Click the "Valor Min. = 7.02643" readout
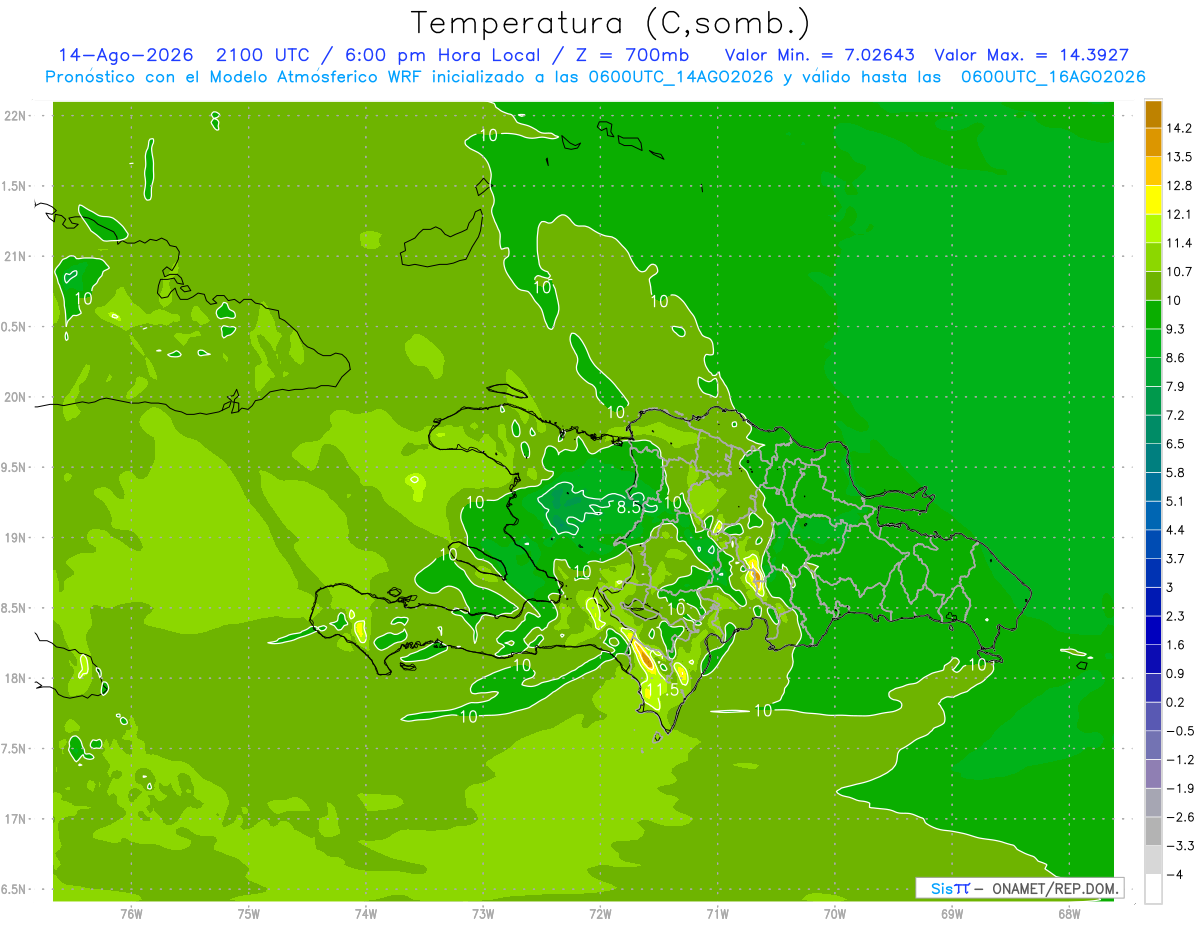This screenshot has height=927, width=1200. [819, 55]
